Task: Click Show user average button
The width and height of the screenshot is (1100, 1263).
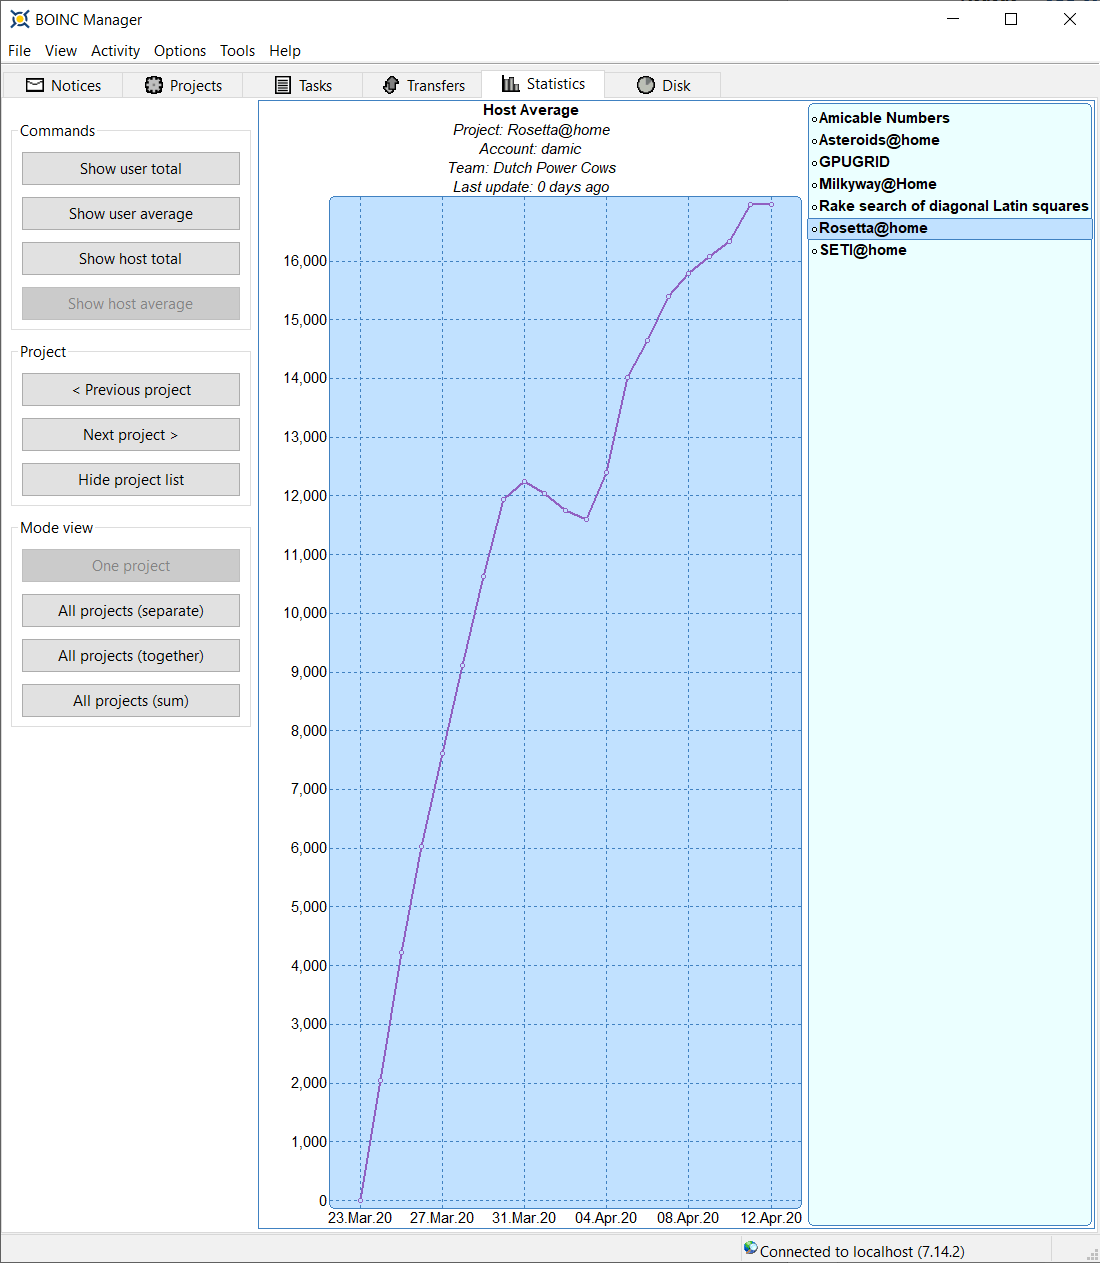Action: pos(131,214)
